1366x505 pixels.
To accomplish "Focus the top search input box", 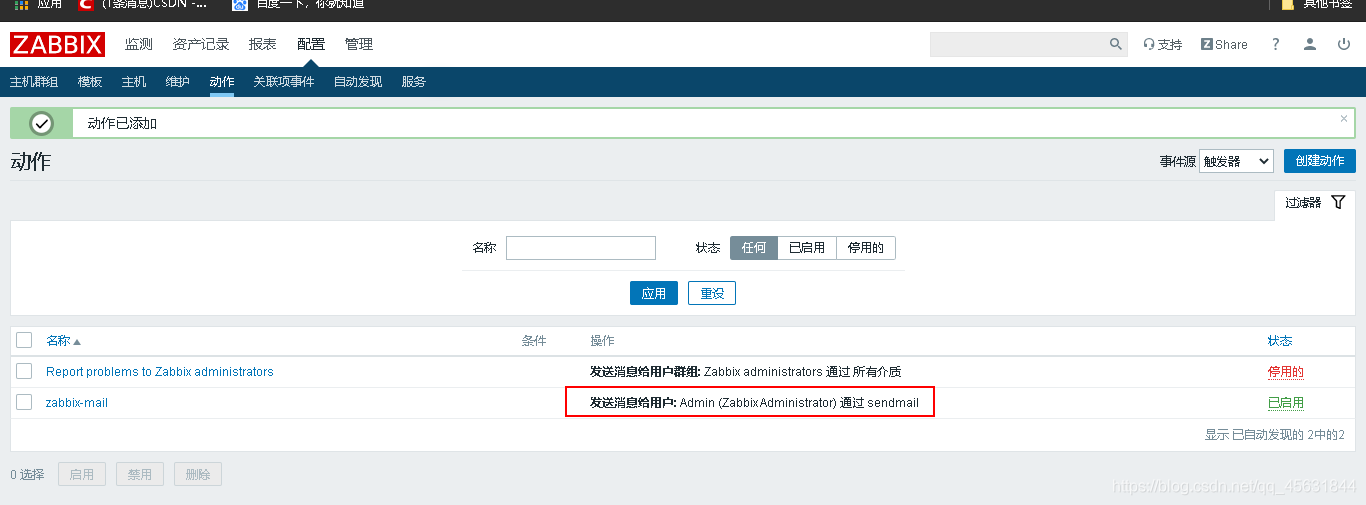I will point(1020,44).
